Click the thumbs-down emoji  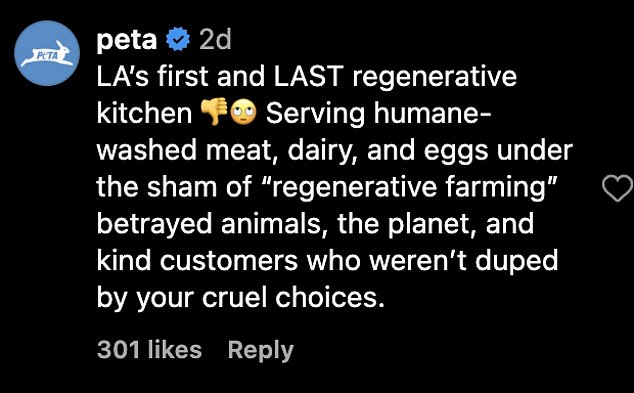pos(214,111)
